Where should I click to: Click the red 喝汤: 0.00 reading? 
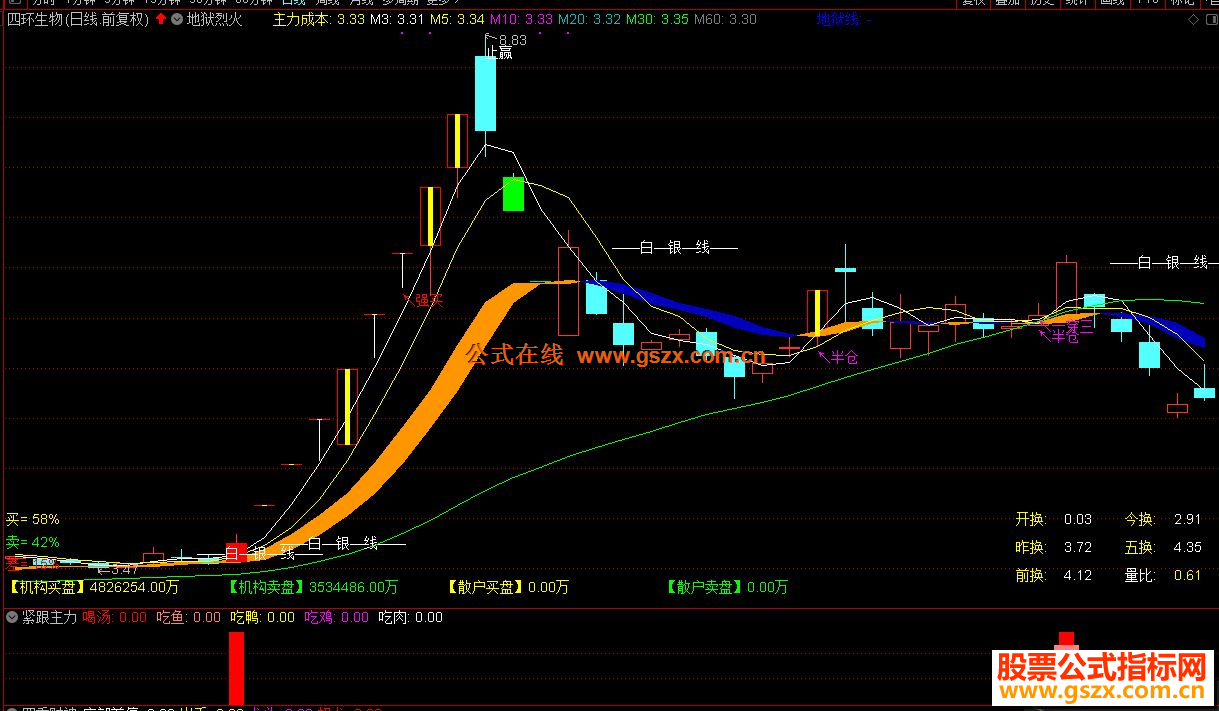115,618
